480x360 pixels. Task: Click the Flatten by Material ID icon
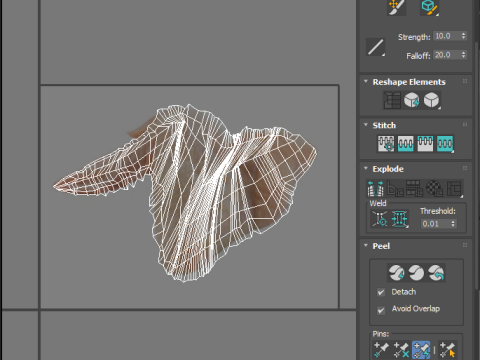coord(435,188)
